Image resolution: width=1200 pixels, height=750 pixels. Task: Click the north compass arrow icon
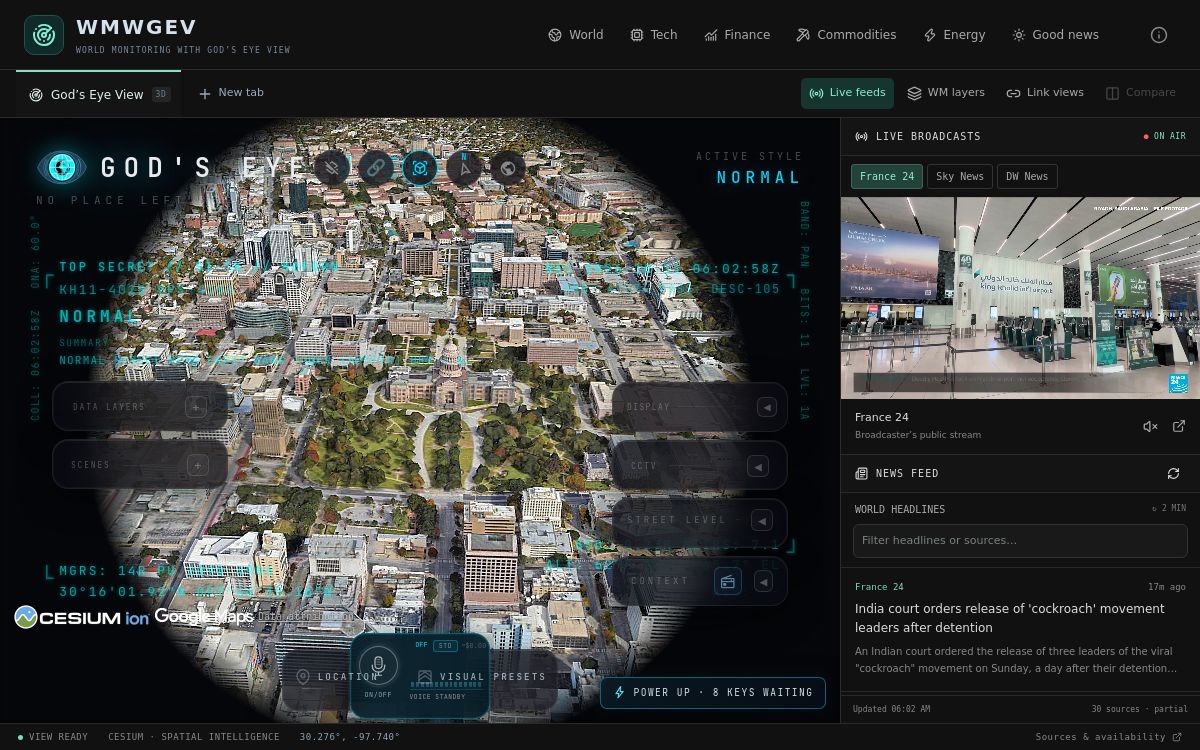pyautogui.click(x=464, y=168)
